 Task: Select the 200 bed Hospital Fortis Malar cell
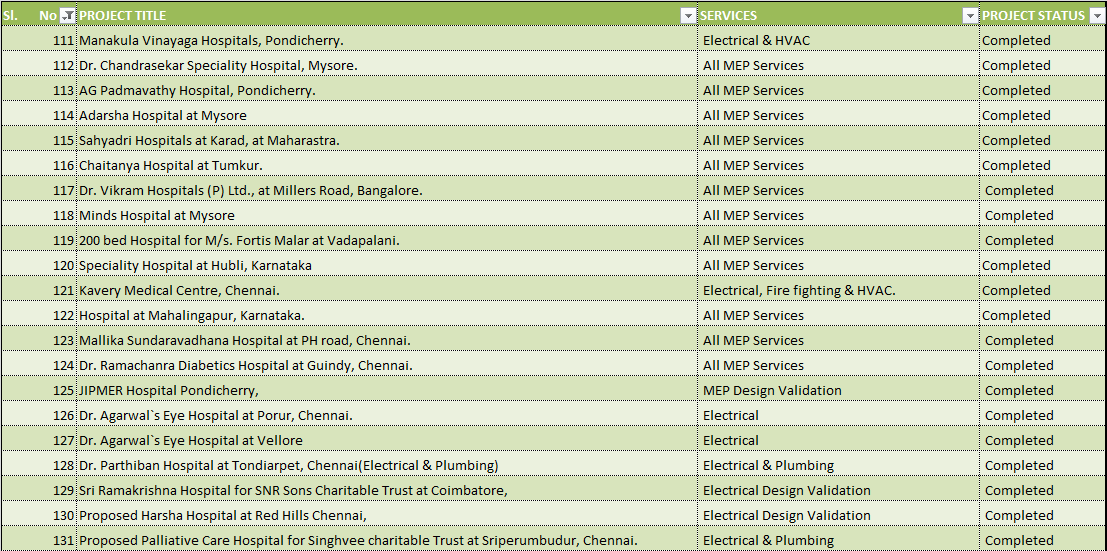[x=239, y=241]
